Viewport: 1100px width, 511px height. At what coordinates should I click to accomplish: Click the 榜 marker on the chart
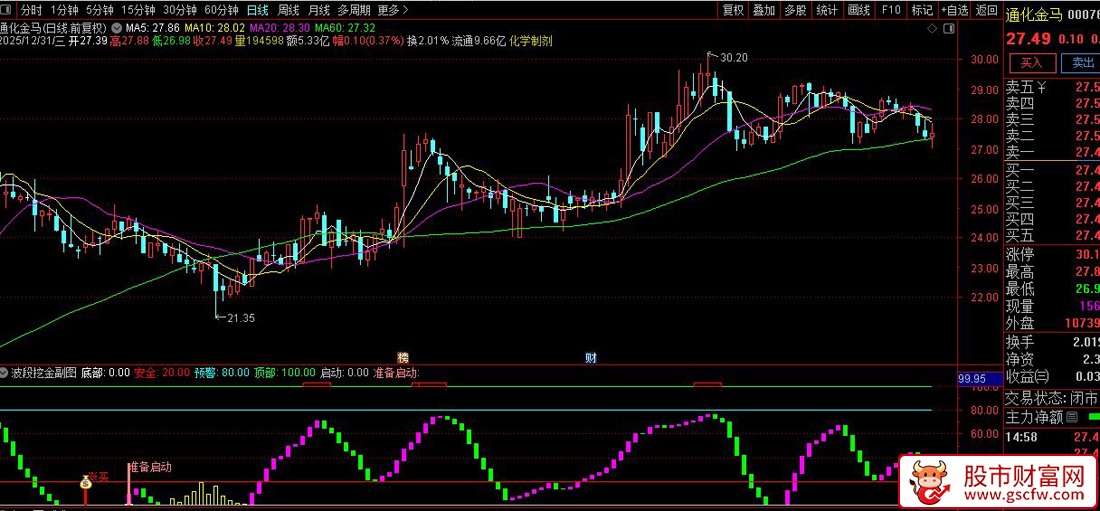coord(403,357)
